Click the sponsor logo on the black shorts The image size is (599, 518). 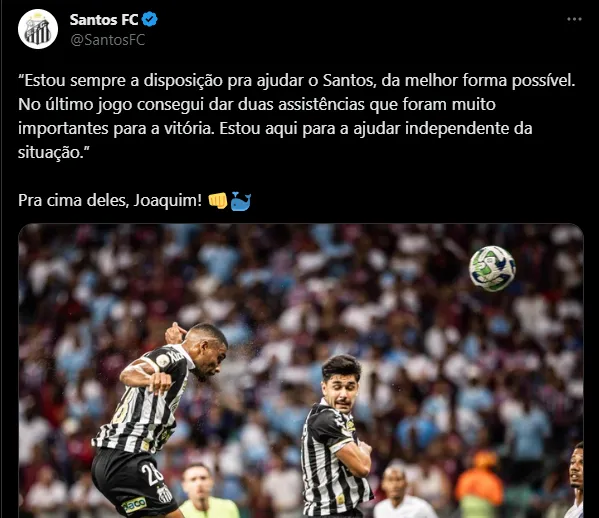click(x=134, y=504)
